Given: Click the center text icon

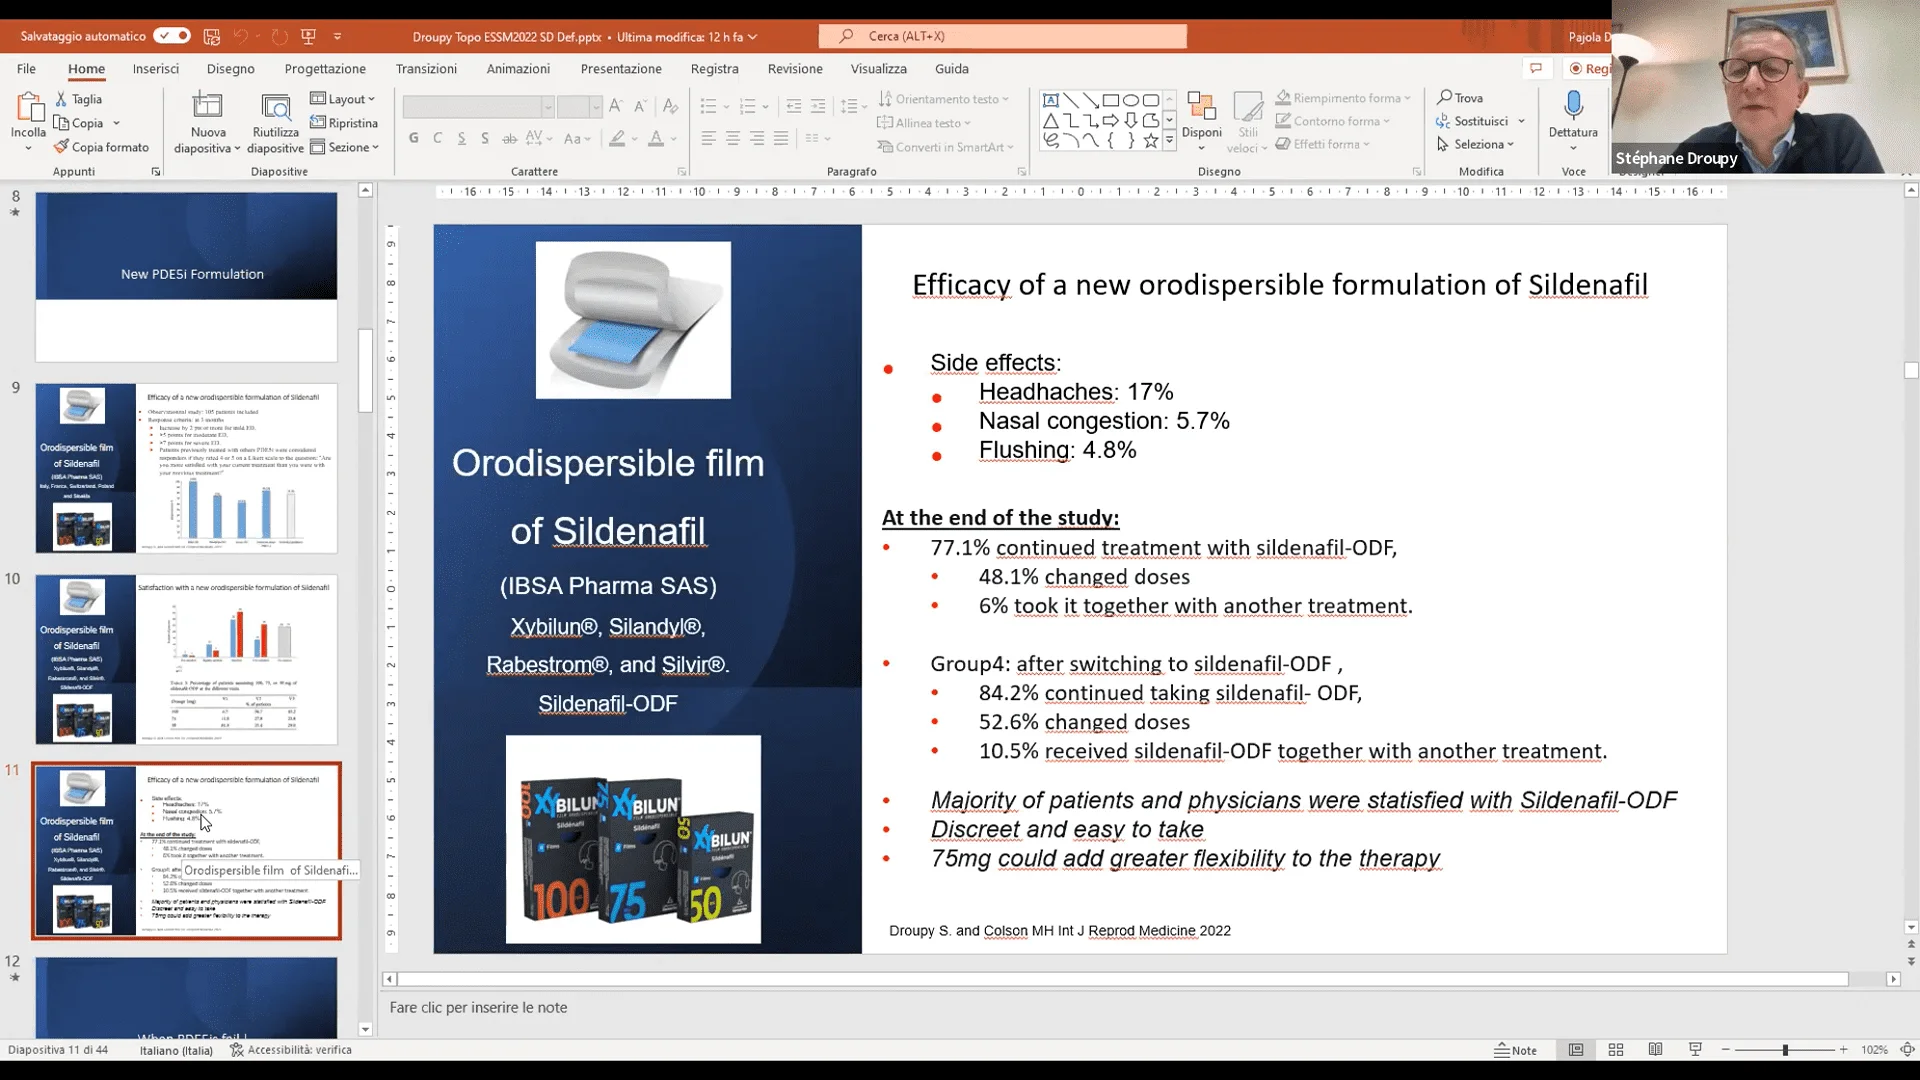Looking at the screenshot, I should point(733,138).
